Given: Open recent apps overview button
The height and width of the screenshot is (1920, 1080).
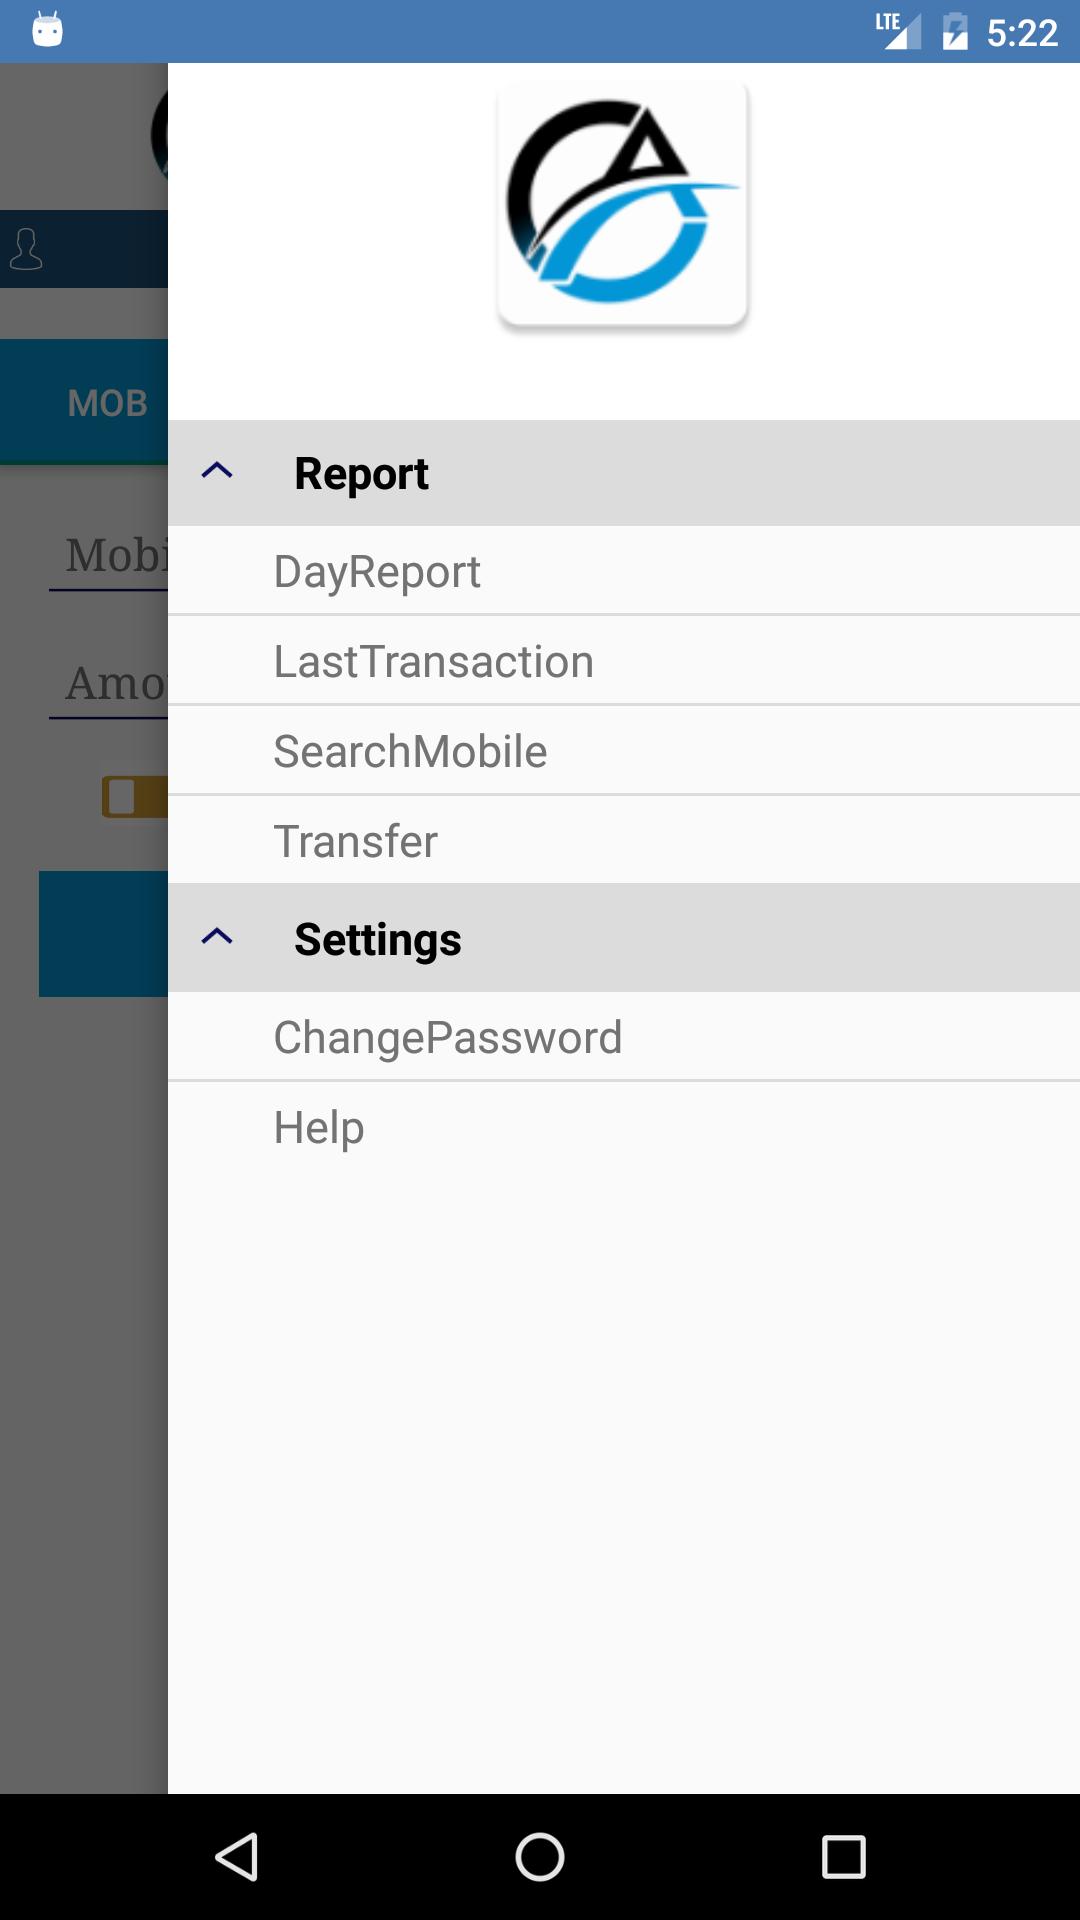Looking at the screenshot, I should point(843,1857).
